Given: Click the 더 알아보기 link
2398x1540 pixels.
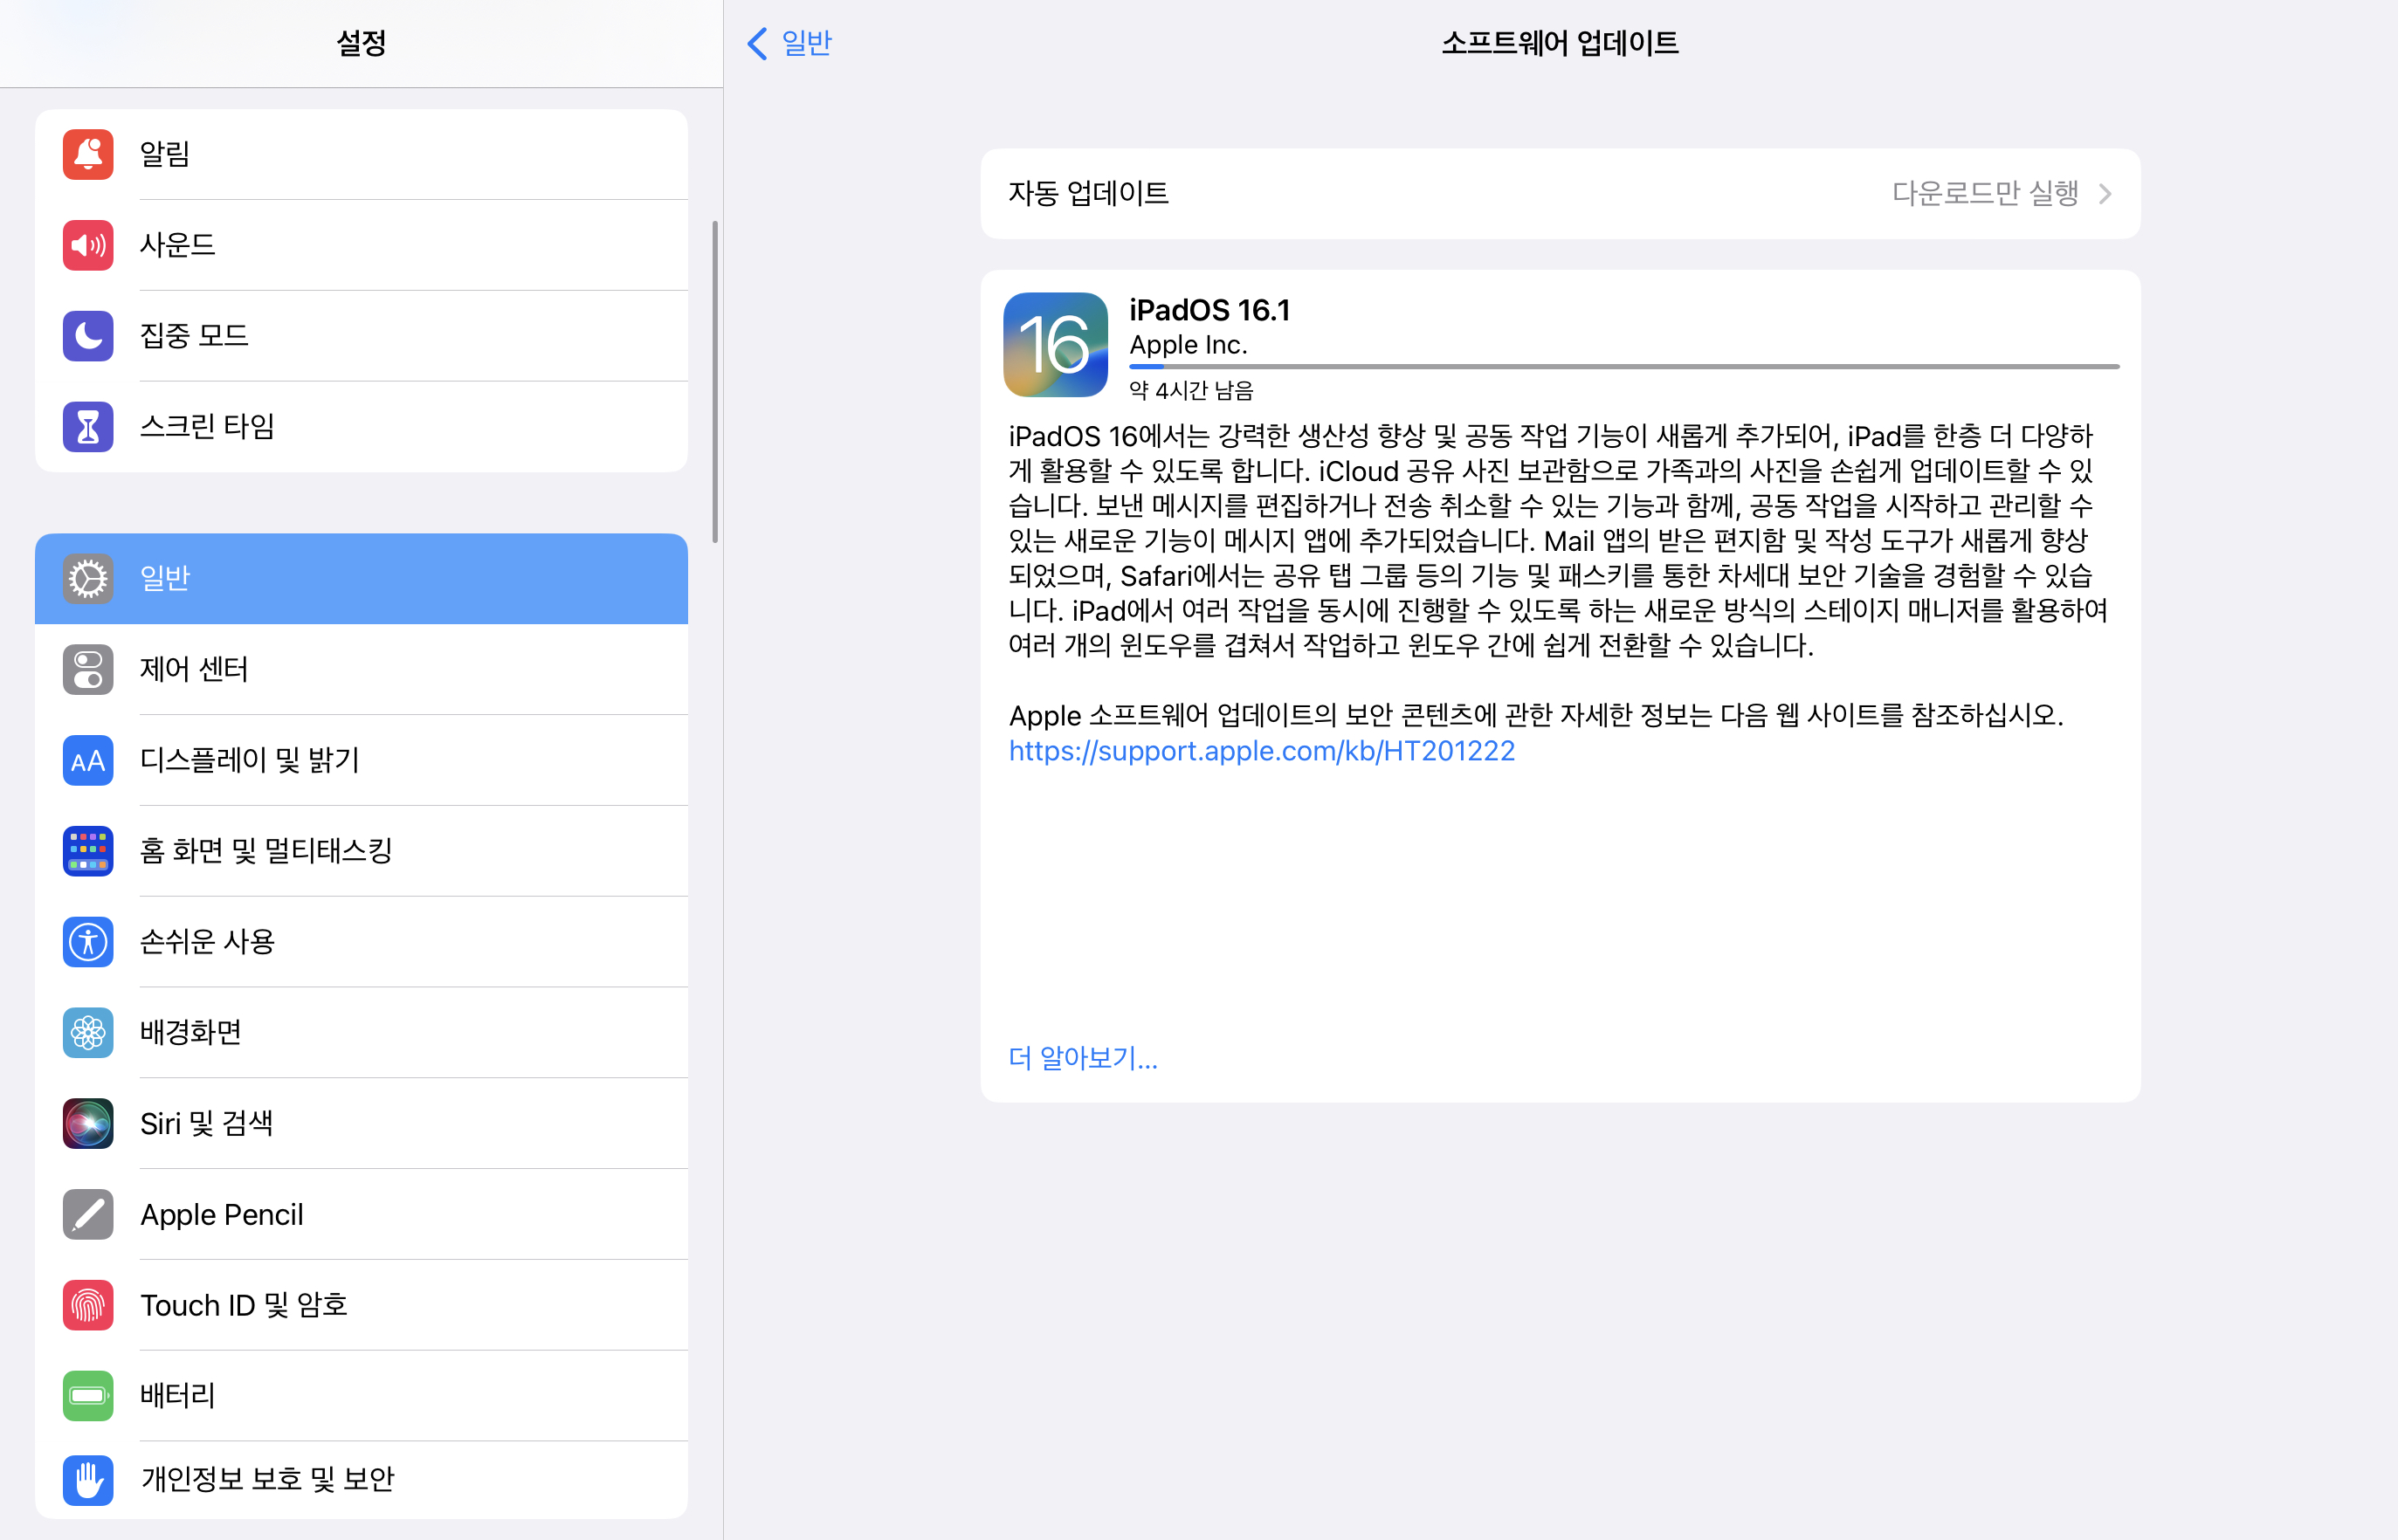Looking at the screenshot, I should click(1082, 1058).
